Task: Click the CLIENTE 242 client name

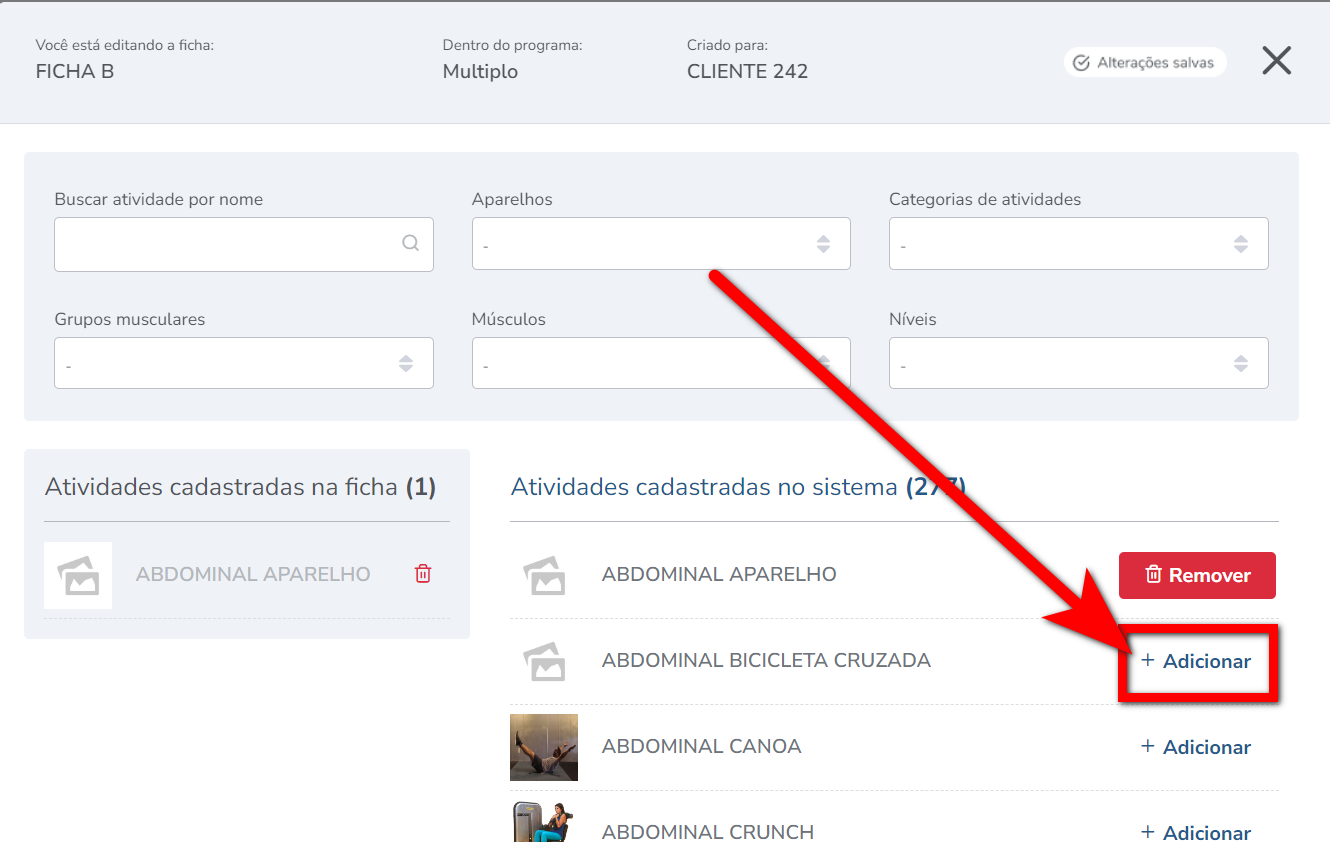Action: (747, 71)
